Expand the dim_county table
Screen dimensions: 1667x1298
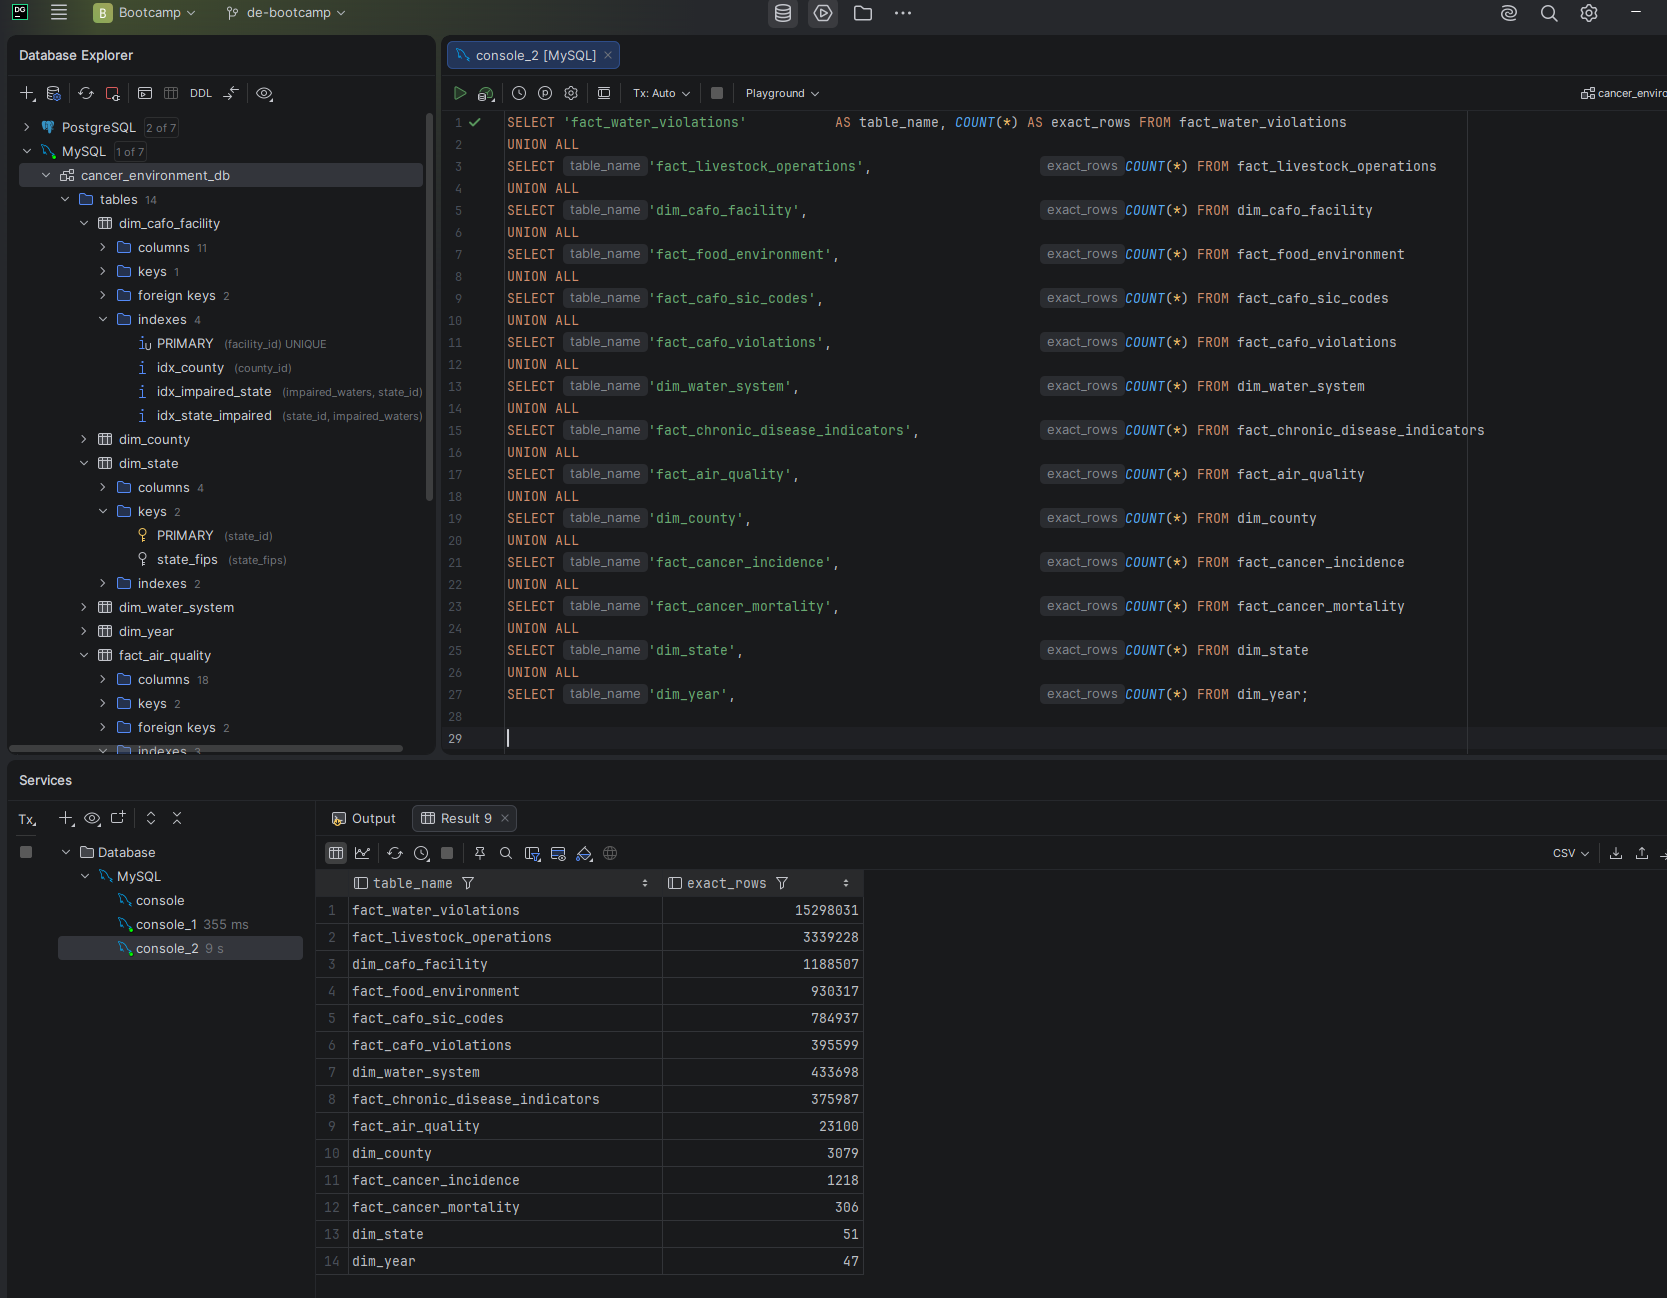pos(84,439)
